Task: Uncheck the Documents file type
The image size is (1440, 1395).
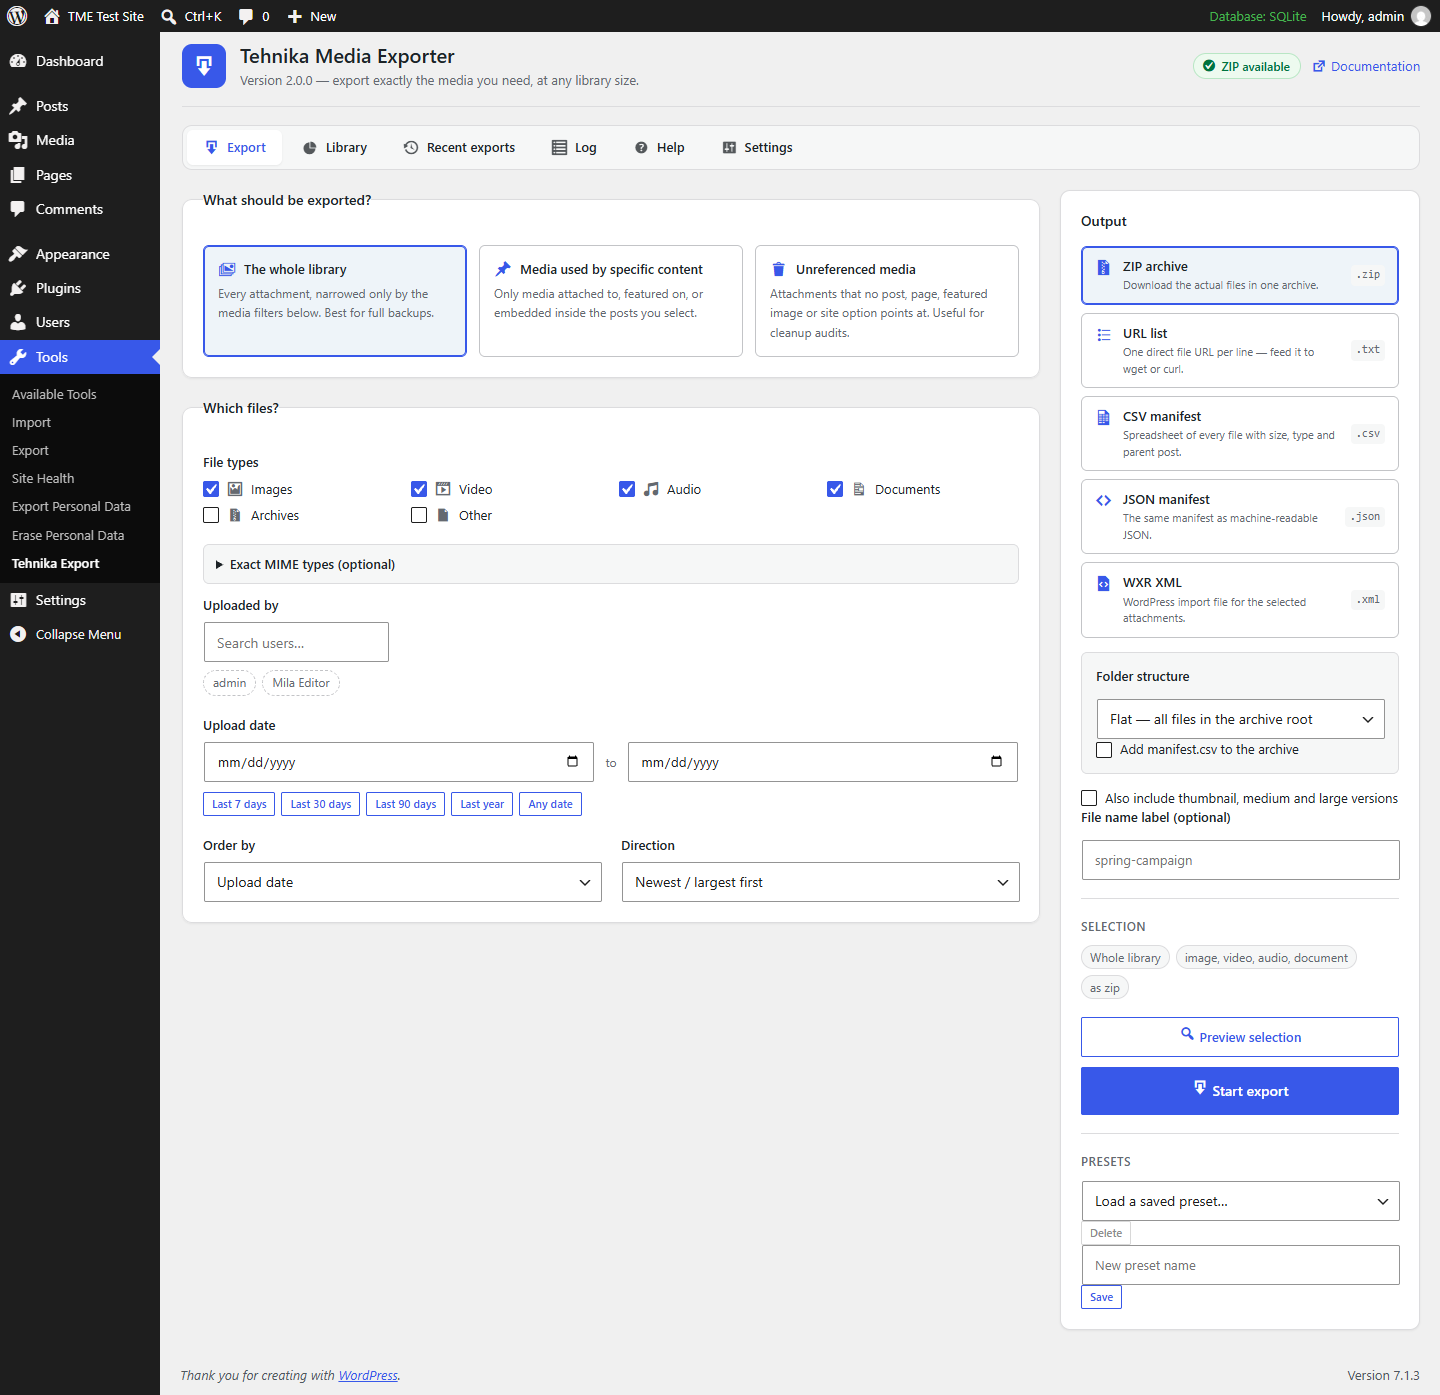Action: point(835,489)
